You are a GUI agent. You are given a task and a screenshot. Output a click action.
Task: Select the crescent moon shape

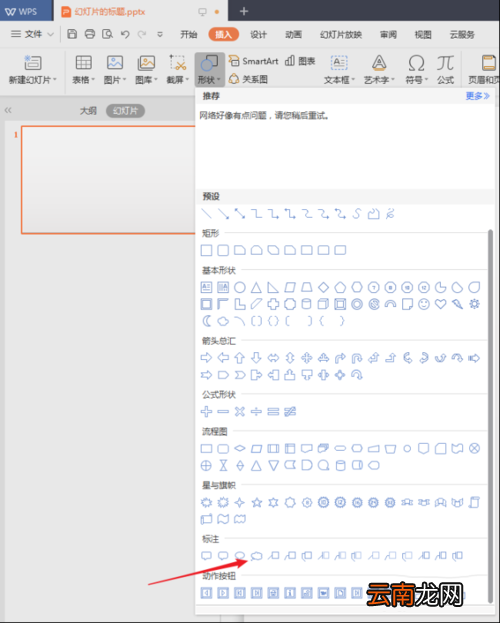(x=206, y=321)
